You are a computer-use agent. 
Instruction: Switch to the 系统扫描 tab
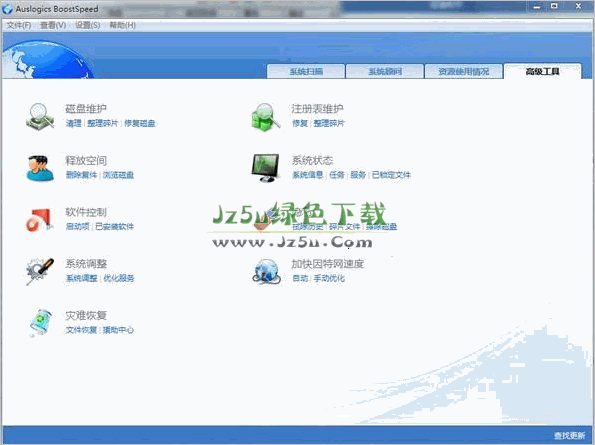coord(306,71)
